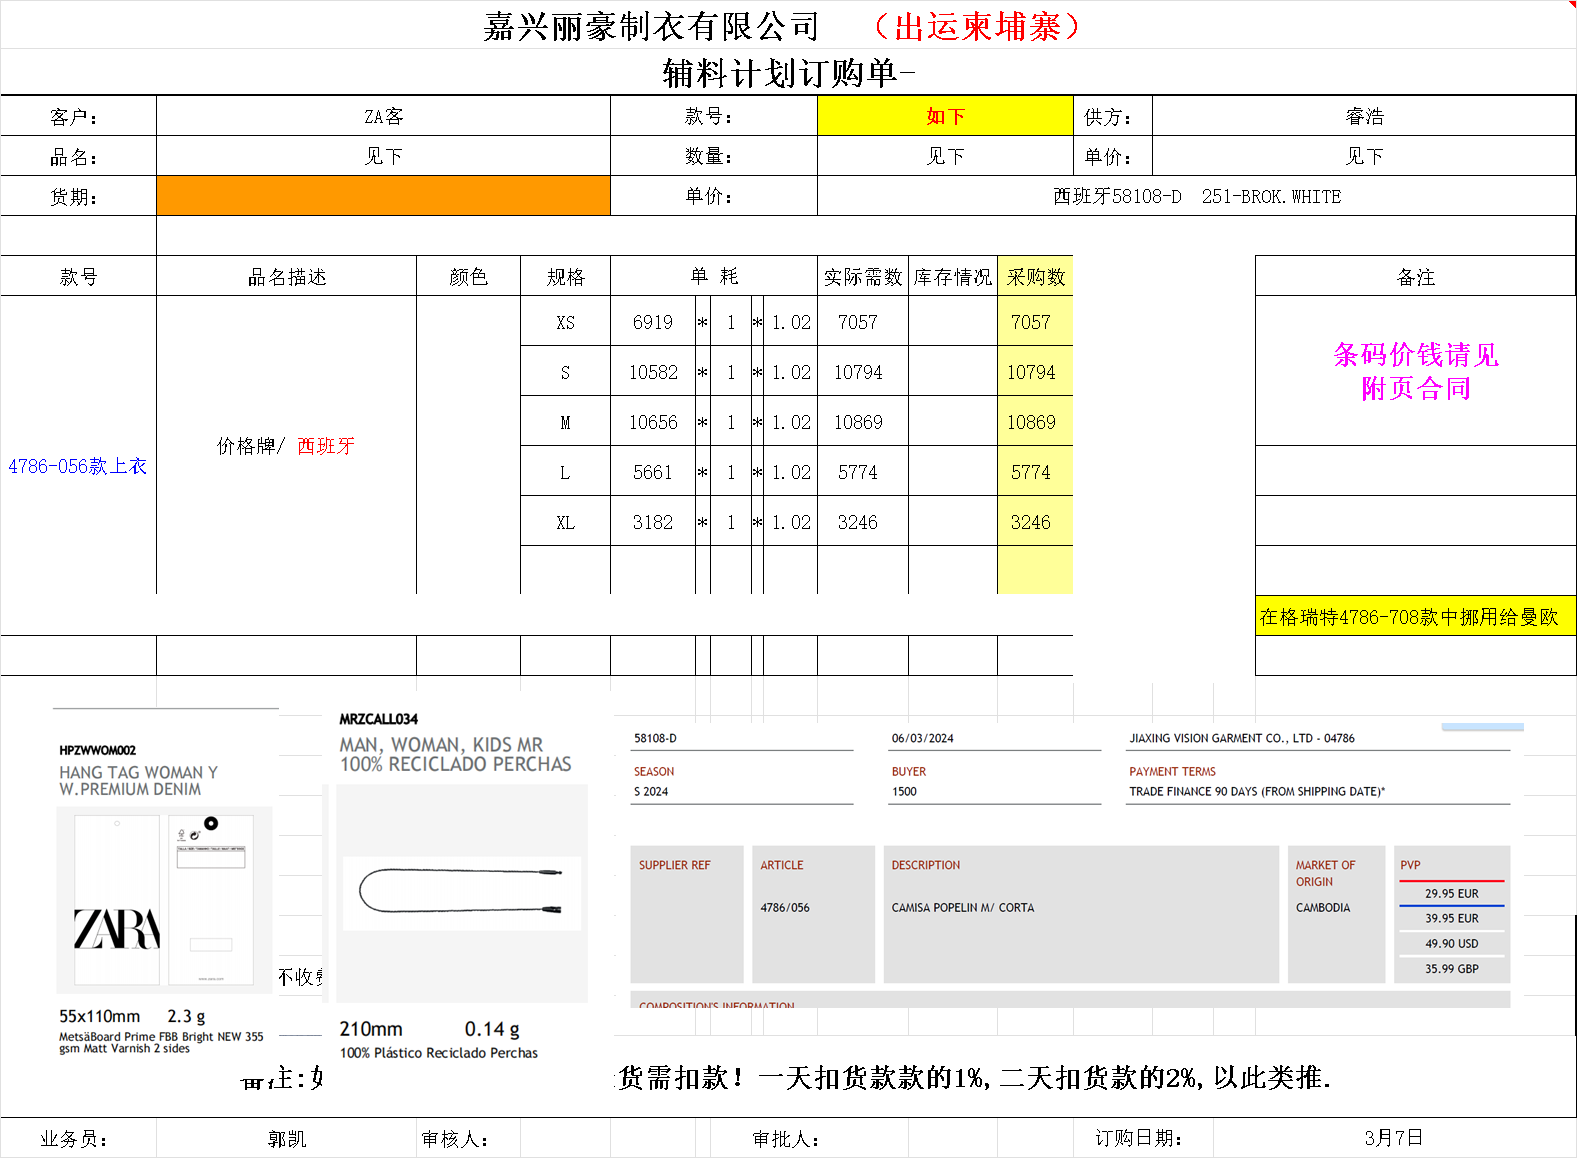The height and width of the screenshot is (1158, 1577).
Task: Click the 库存情况 column header
Action: (952, 277)
